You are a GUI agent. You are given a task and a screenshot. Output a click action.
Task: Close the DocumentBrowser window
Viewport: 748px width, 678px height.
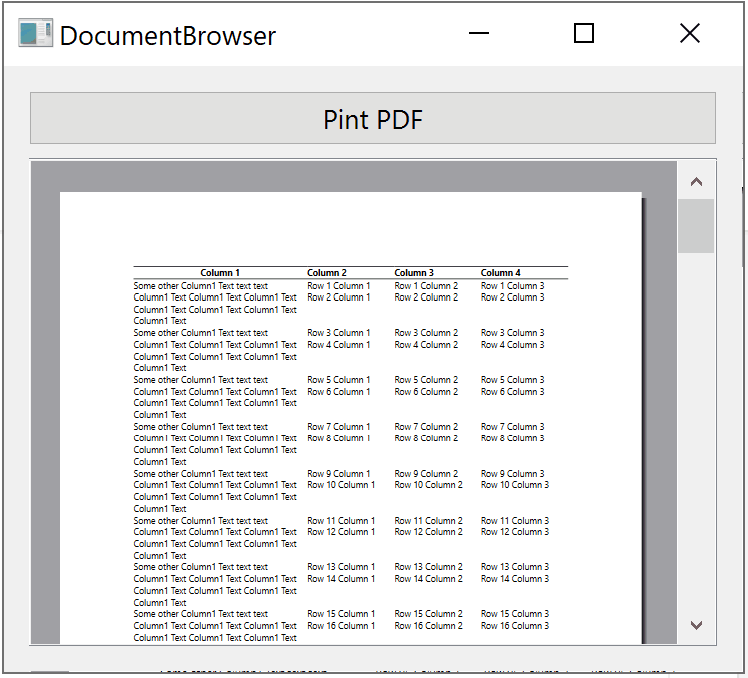689,34
